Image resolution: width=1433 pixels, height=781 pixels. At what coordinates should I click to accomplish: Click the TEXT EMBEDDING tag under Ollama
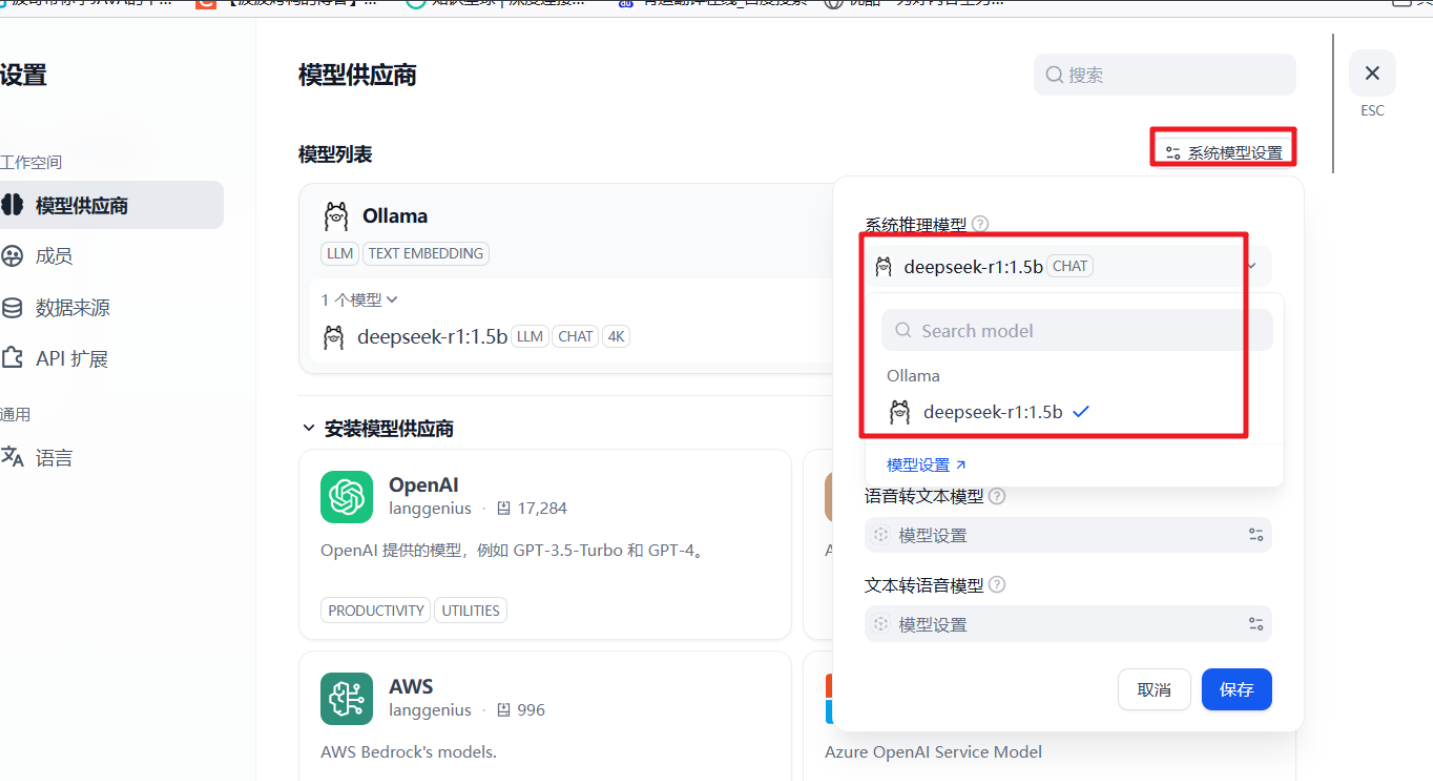click(x=426, y=253)
